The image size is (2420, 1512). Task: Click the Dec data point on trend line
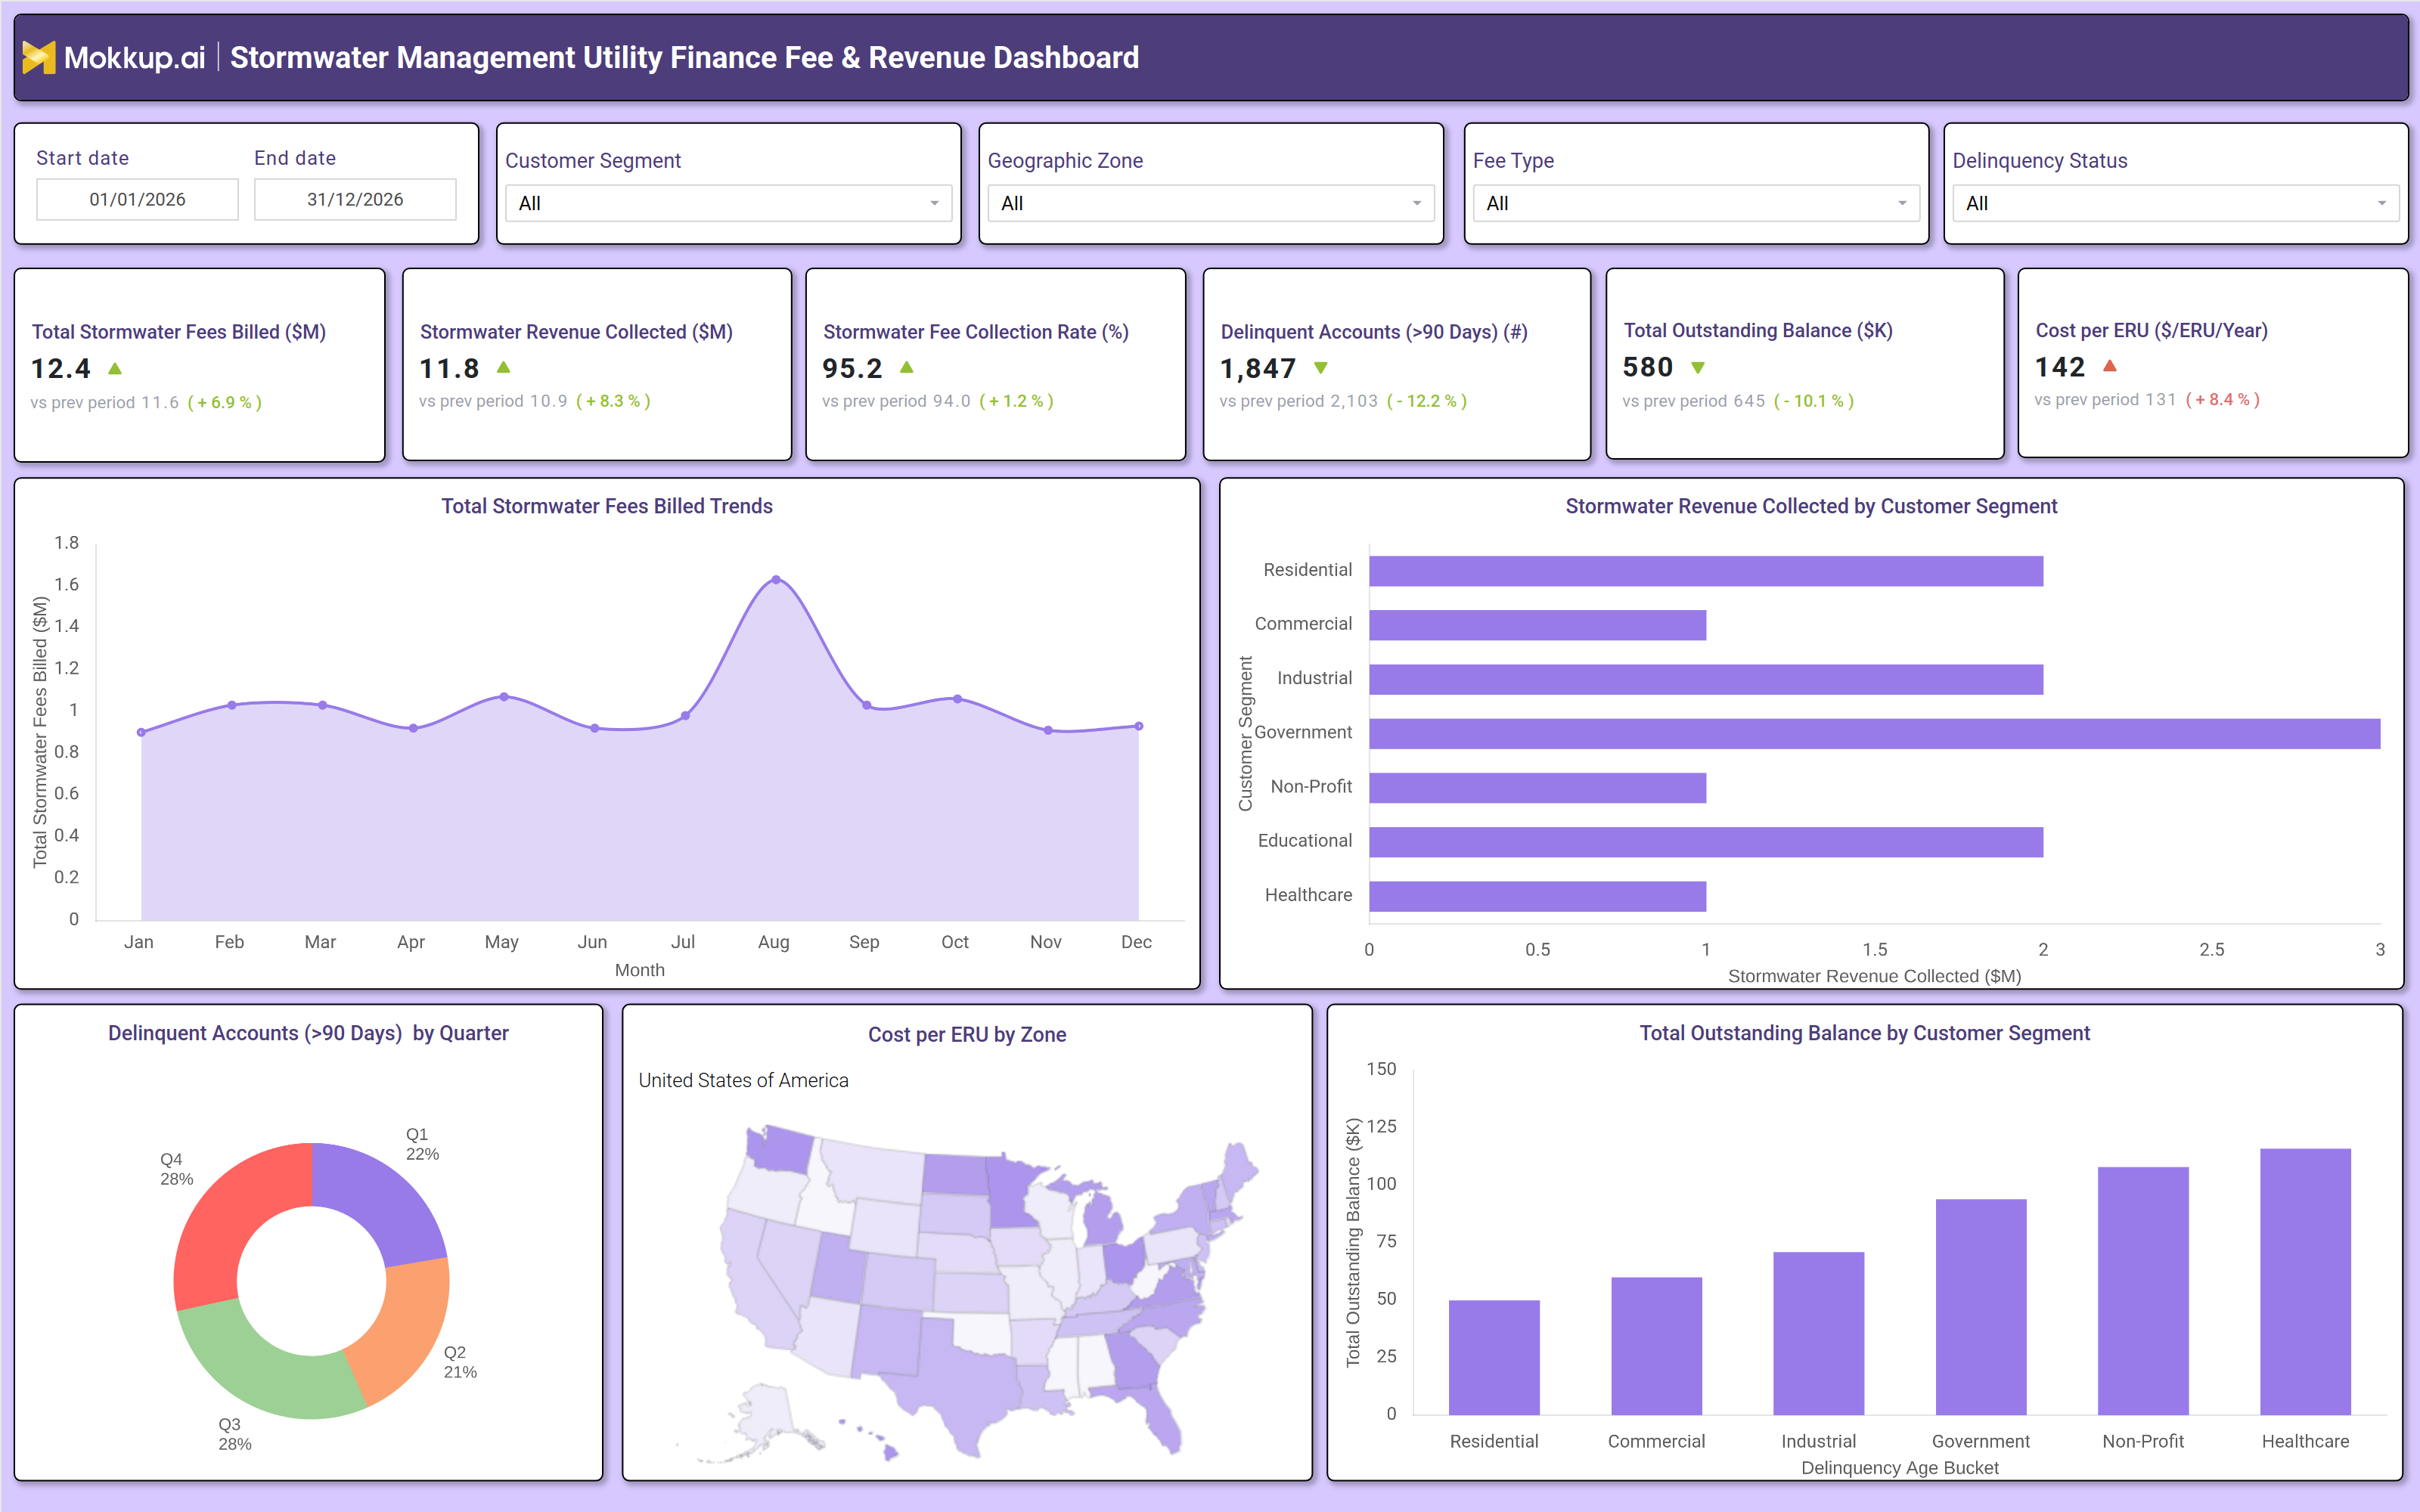pos(1139,727)
